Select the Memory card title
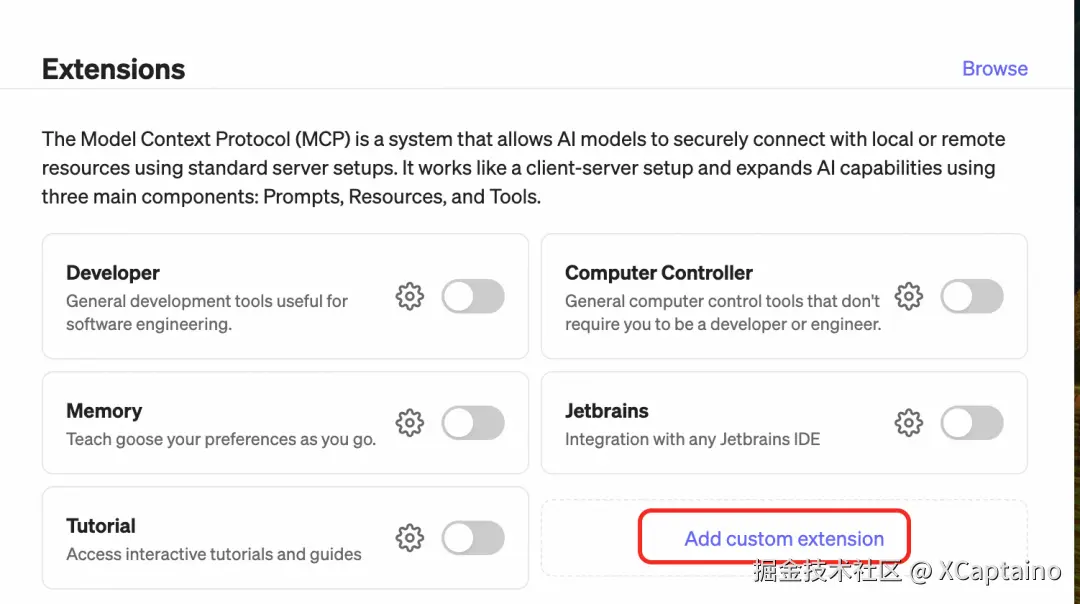 104,411
